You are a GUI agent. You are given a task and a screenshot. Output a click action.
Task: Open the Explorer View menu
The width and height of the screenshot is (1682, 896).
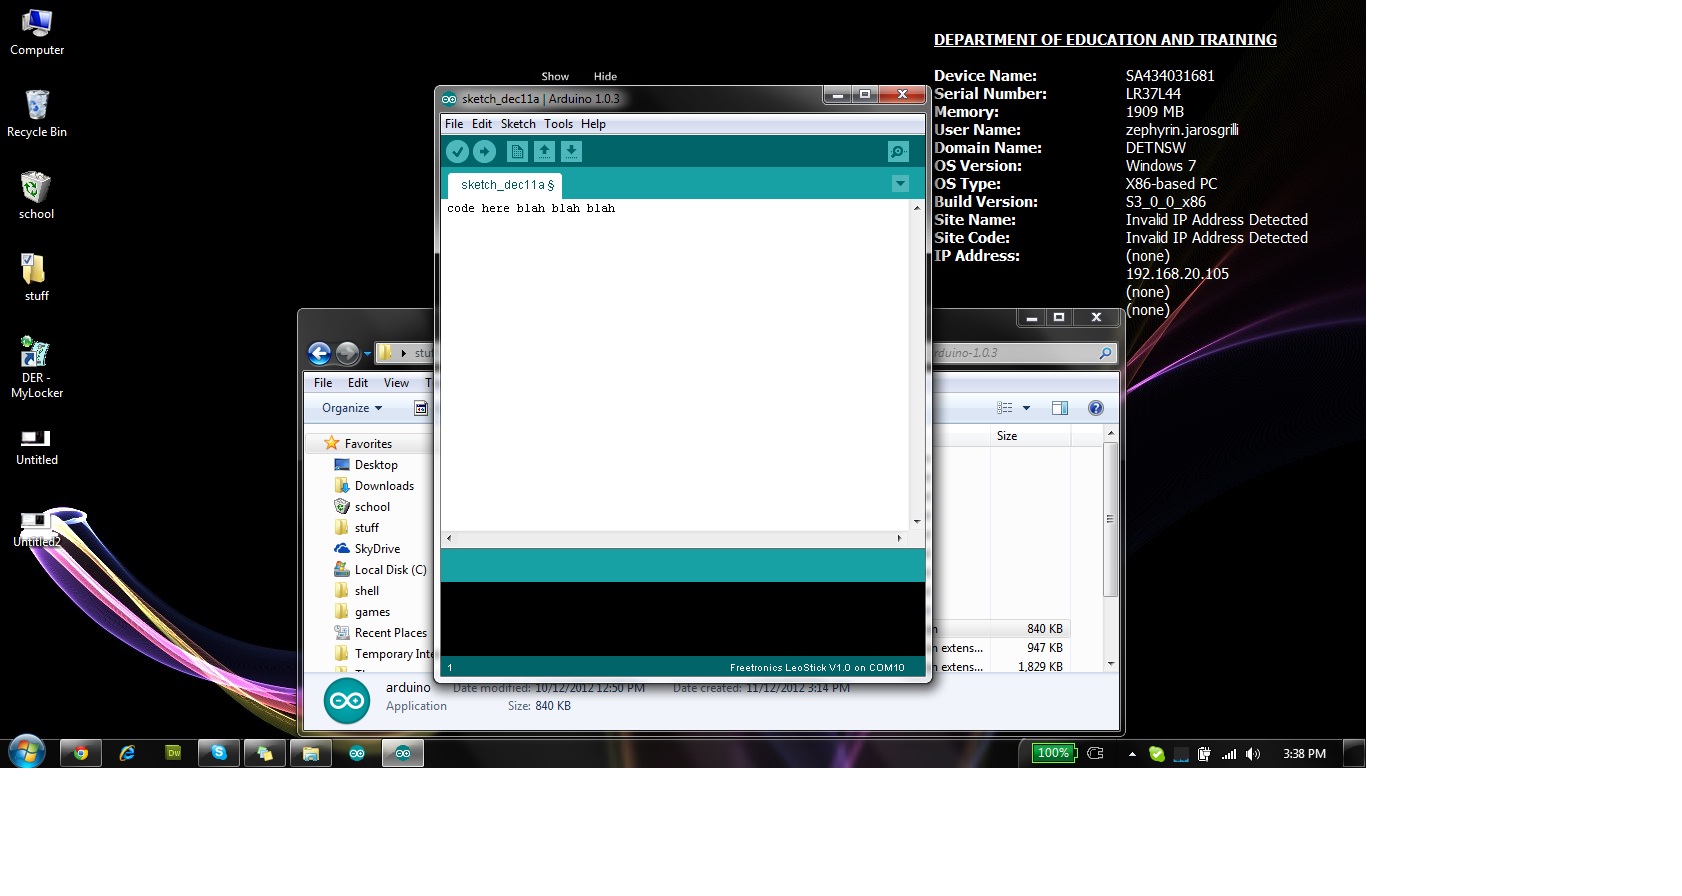click(396, 383)
